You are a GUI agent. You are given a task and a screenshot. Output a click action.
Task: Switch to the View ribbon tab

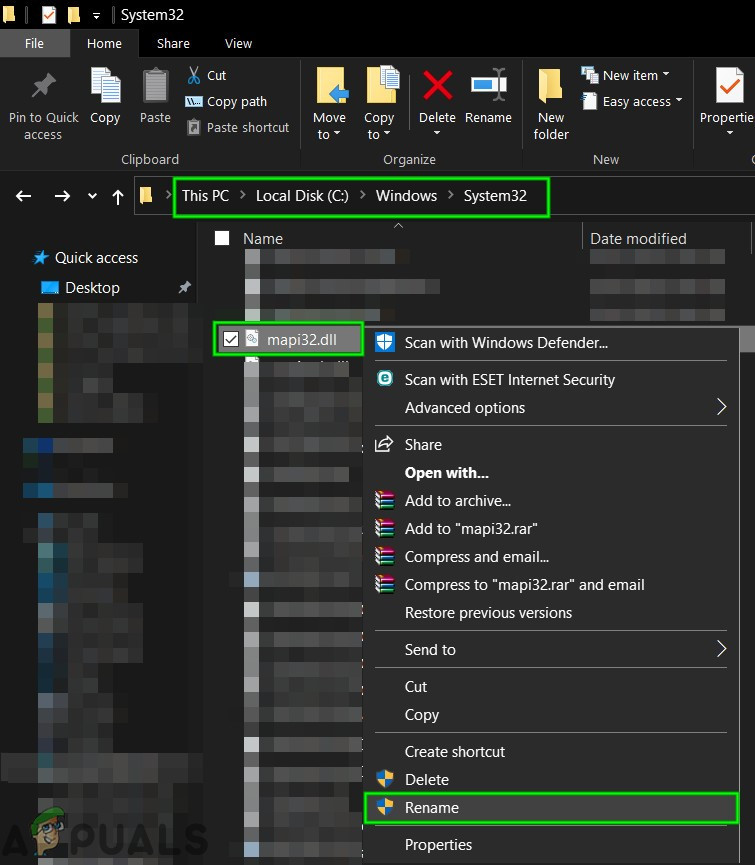coord(238,44)
